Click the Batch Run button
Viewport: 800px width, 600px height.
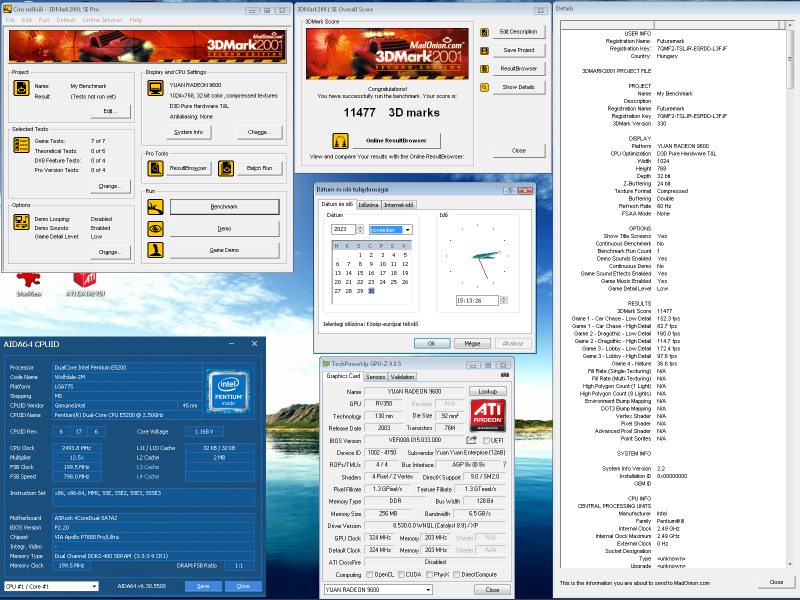[260, 168]
